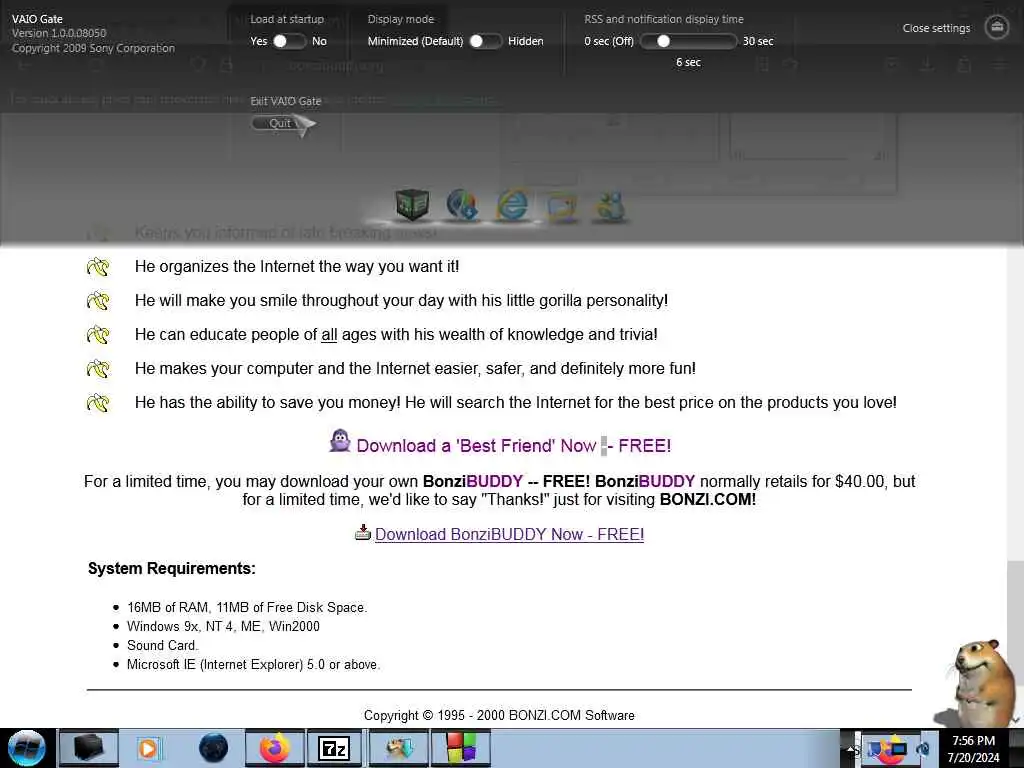
Task: Launch Windows Live Messenger from VAIO Gate dock
Action: [x=611, y=207]
